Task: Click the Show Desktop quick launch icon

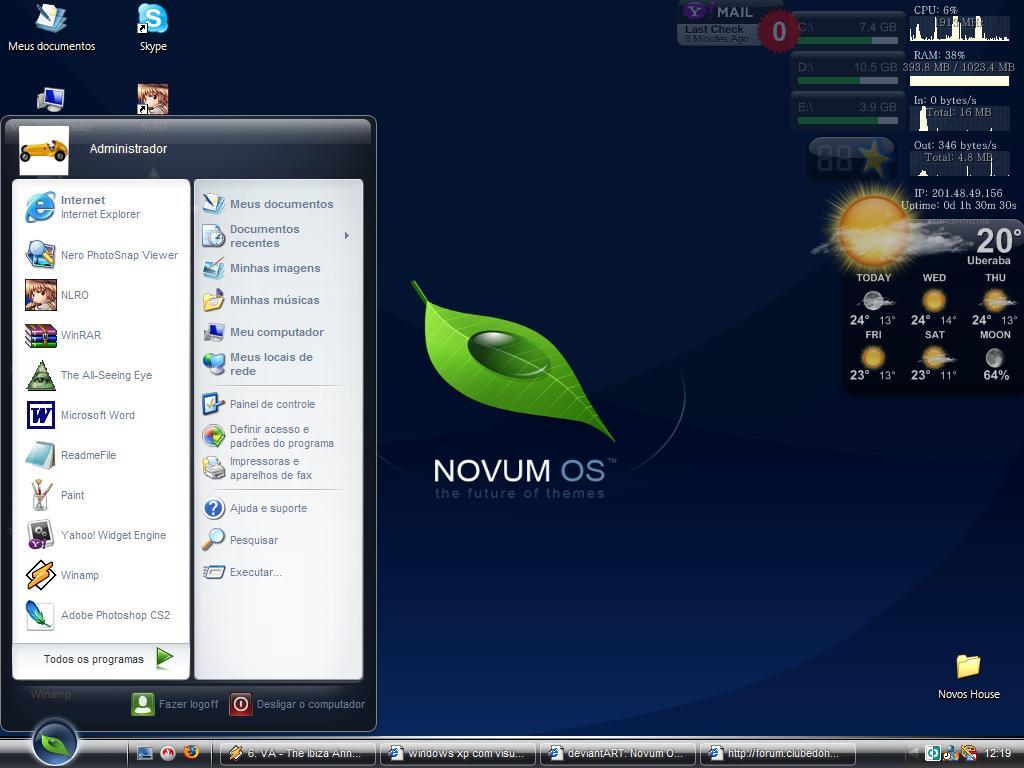Action: point(144,754)
